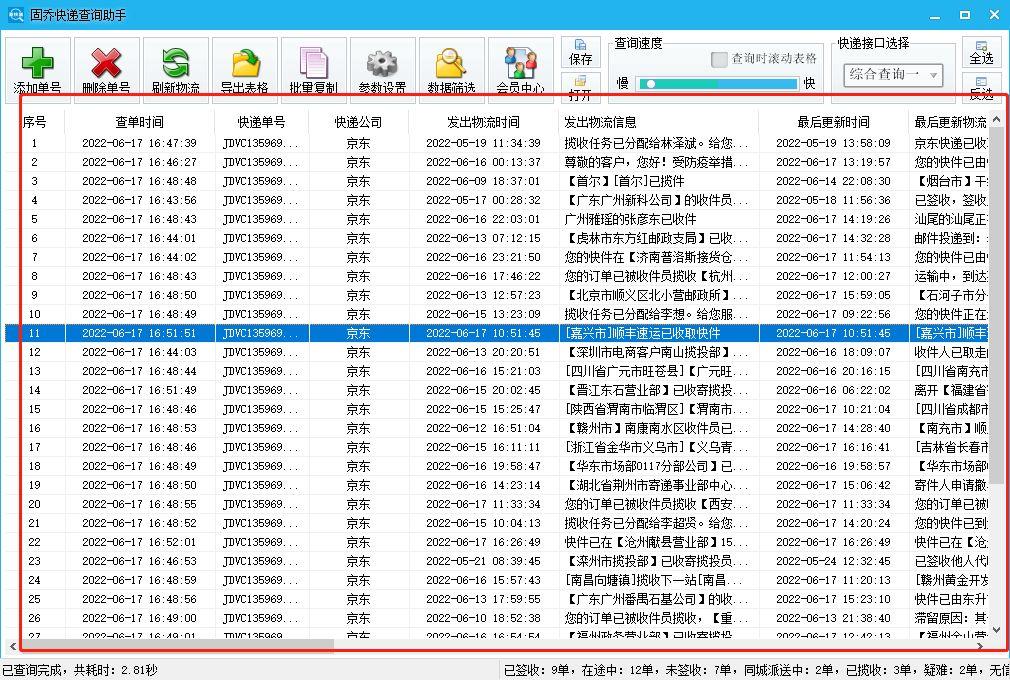Click the green plus 添加单号 icon

point(37,64)
